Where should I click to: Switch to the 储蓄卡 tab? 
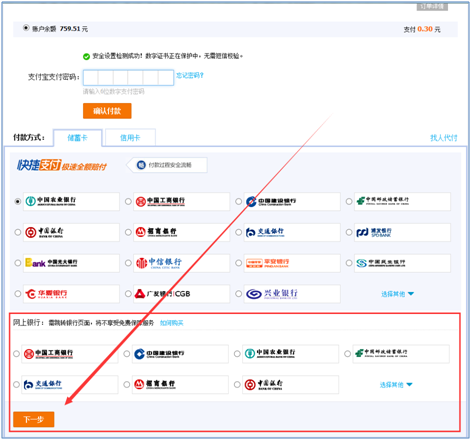pos(77,138)
